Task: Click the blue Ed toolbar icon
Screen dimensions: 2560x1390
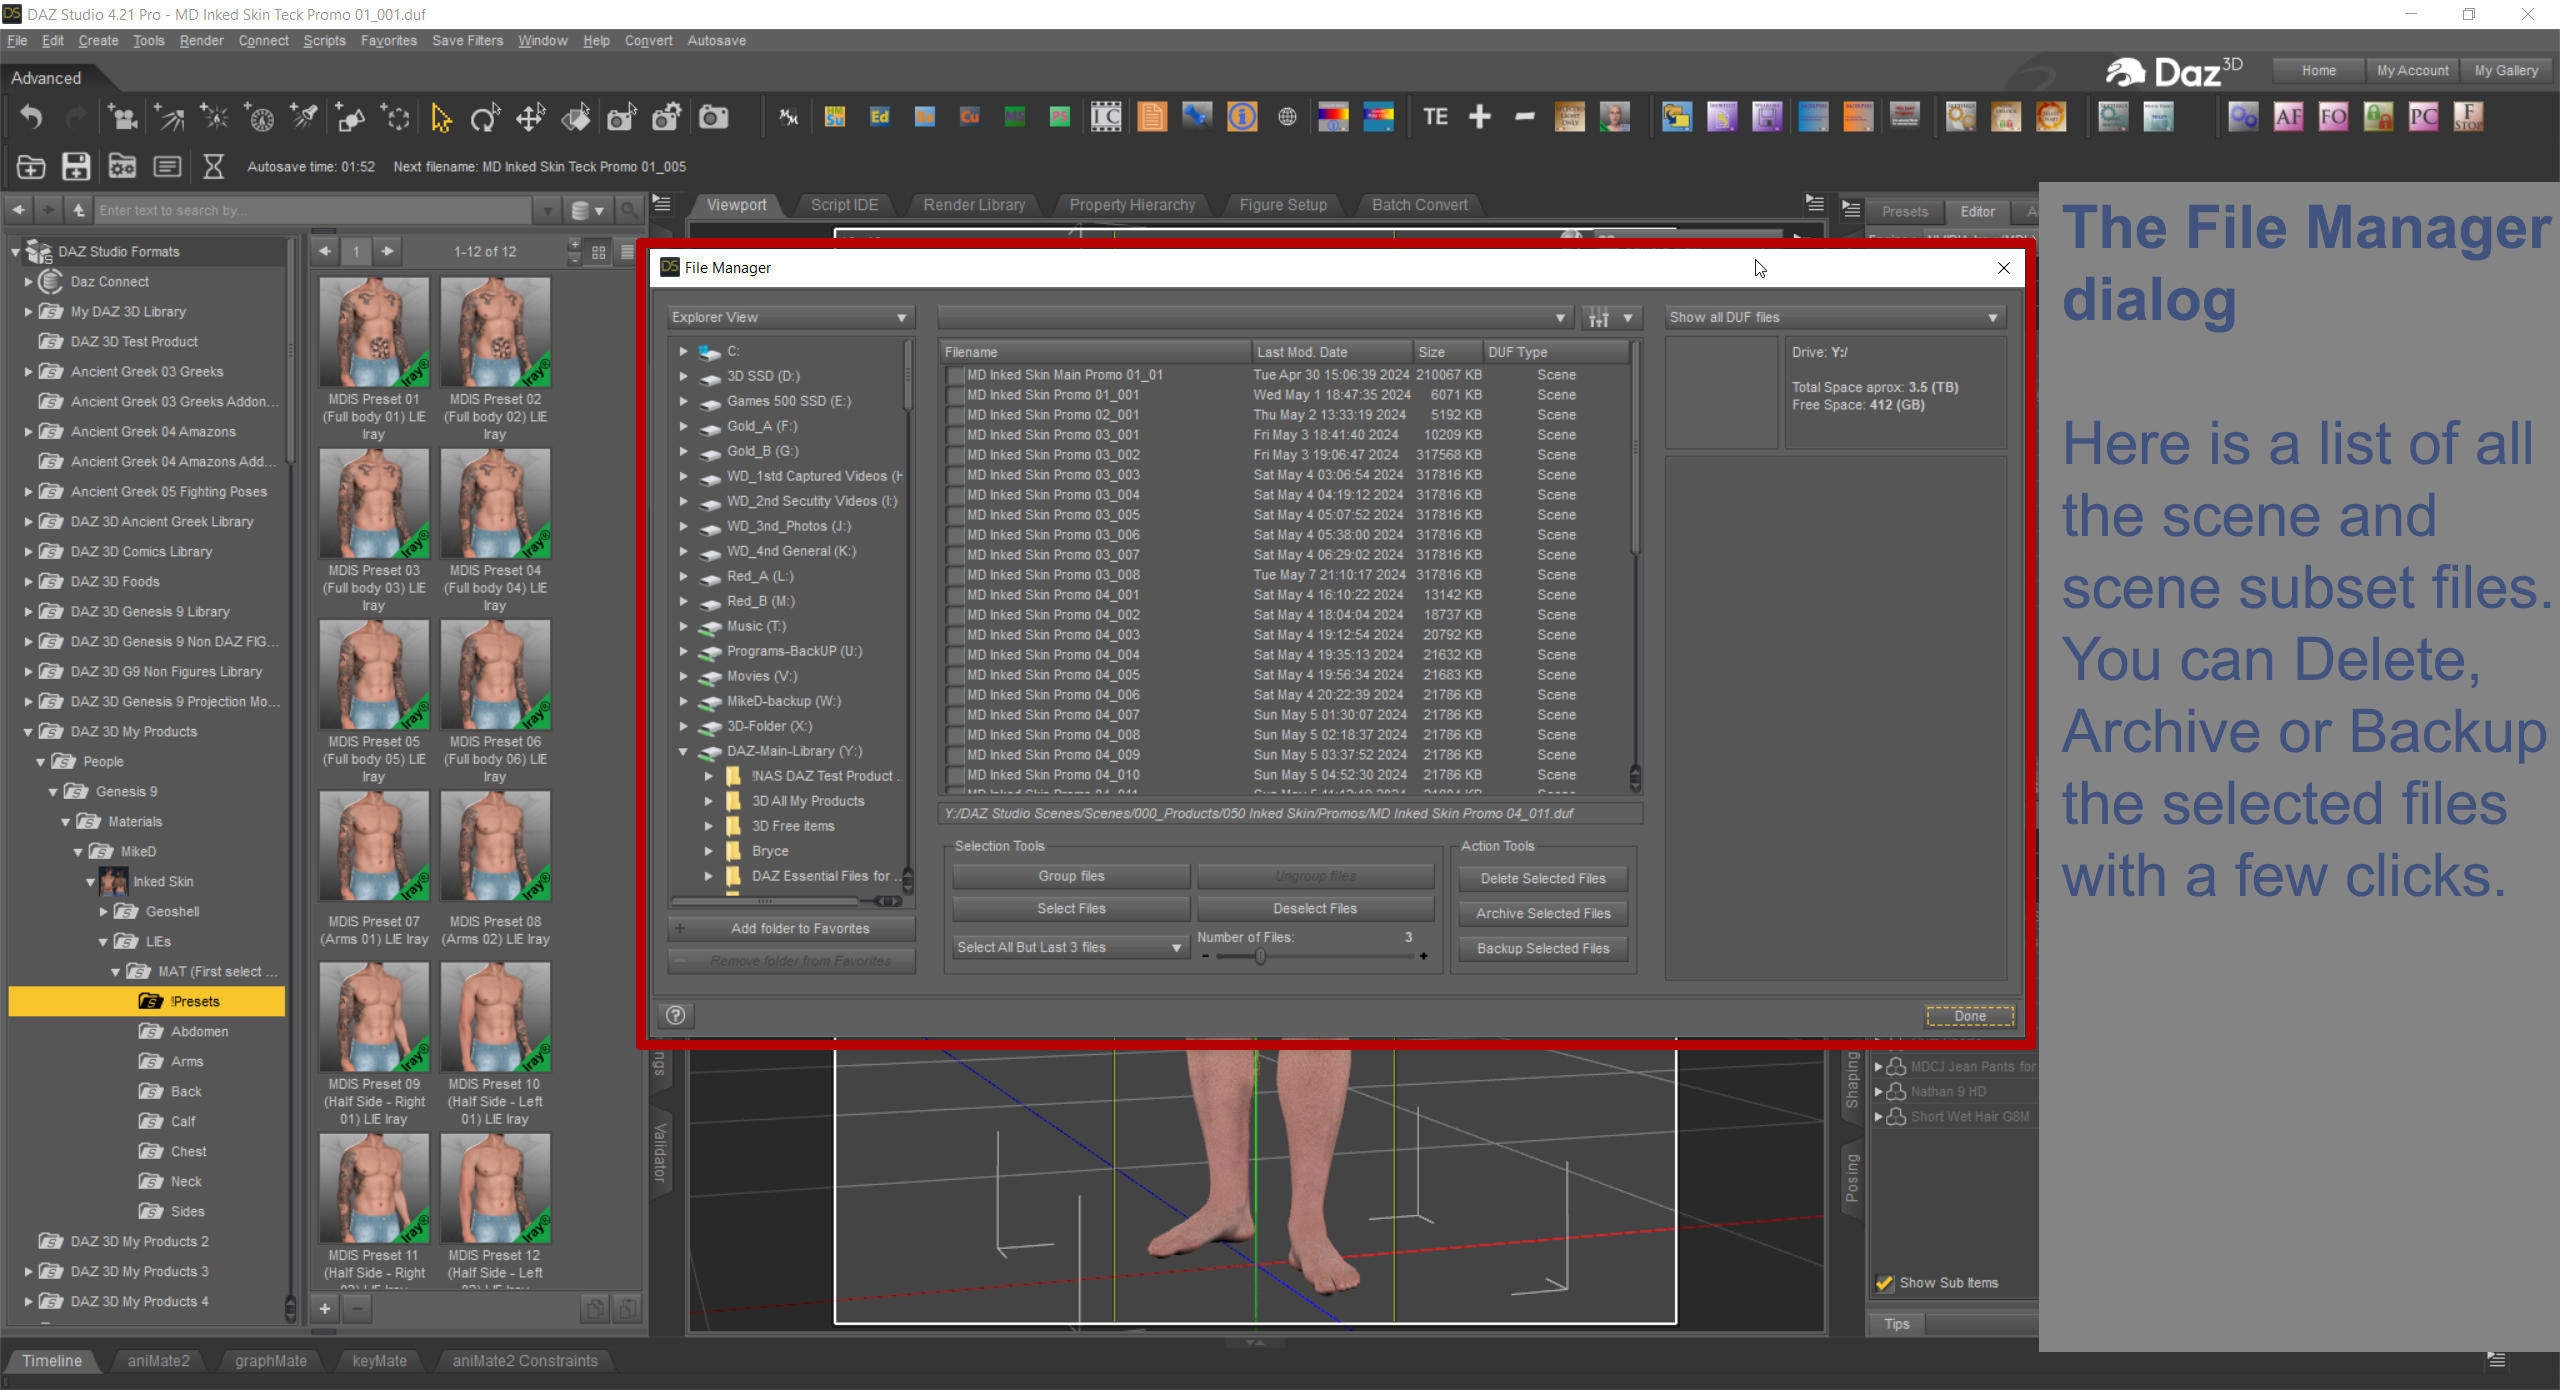Action: tap(880, 117)
